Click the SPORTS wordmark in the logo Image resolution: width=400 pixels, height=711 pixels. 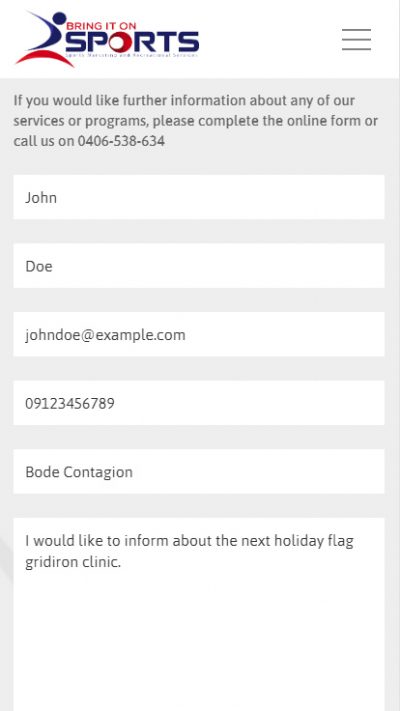[x=132, y=42]
